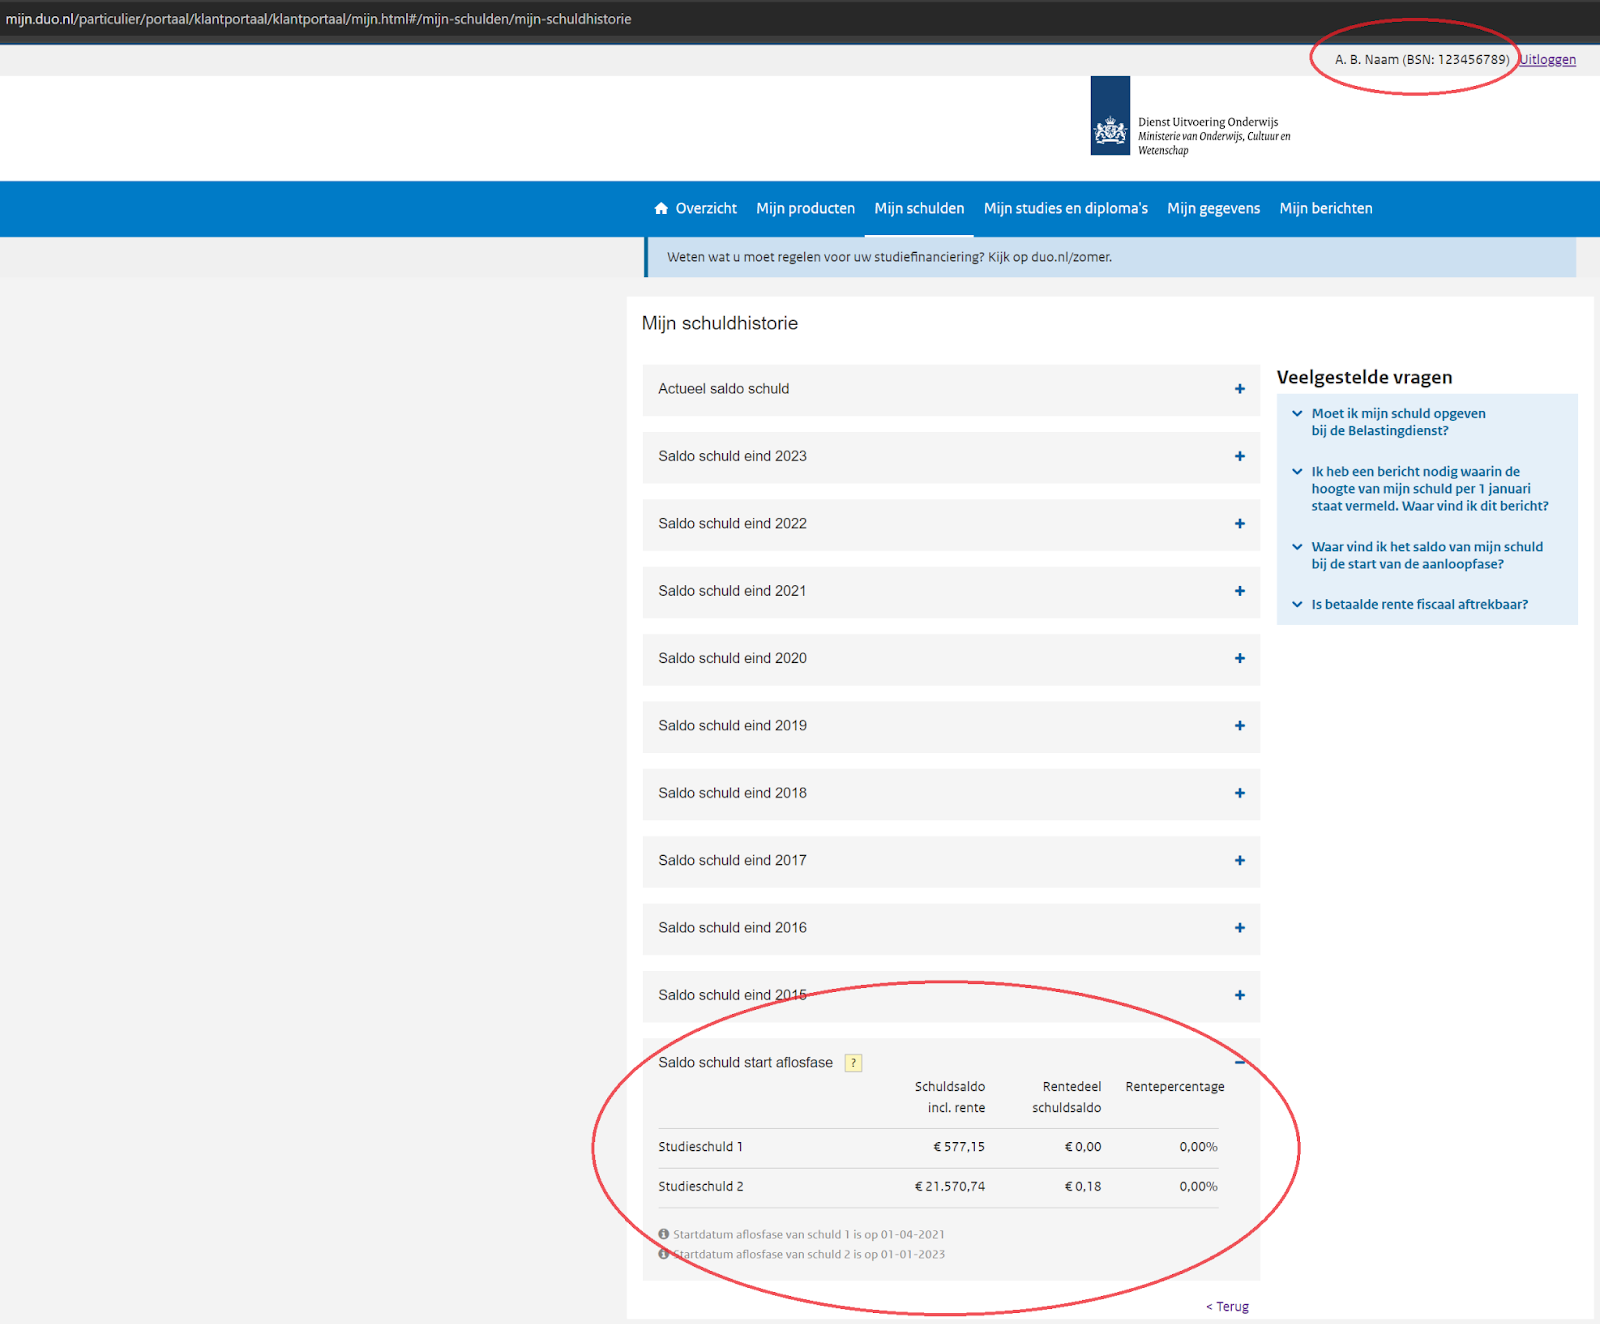Click the € 0,18 rentedeel value
The width and height of the screenshot is (1600, 1324).
point(1083,1186)
